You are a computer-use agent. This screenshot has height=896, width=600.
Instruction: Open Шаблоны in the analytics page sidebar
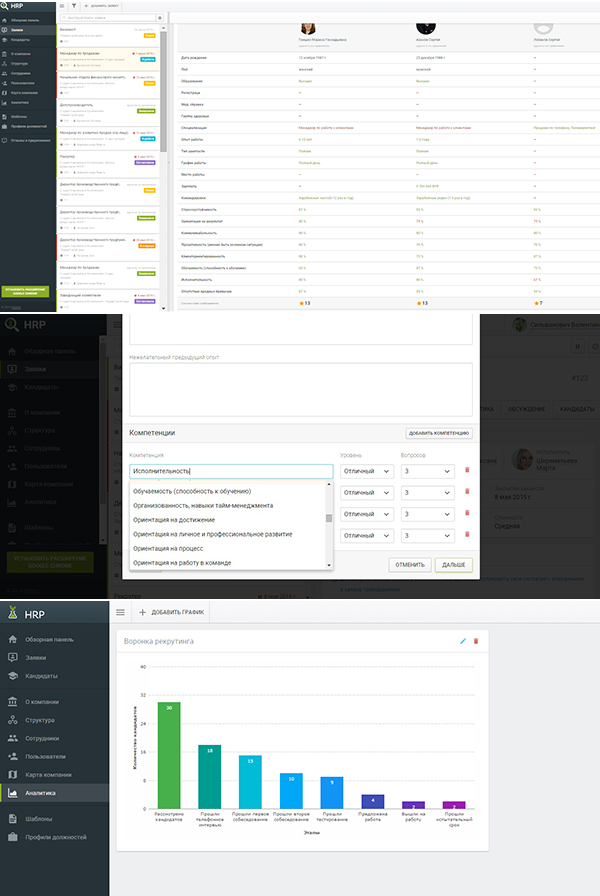coord(38,817)
